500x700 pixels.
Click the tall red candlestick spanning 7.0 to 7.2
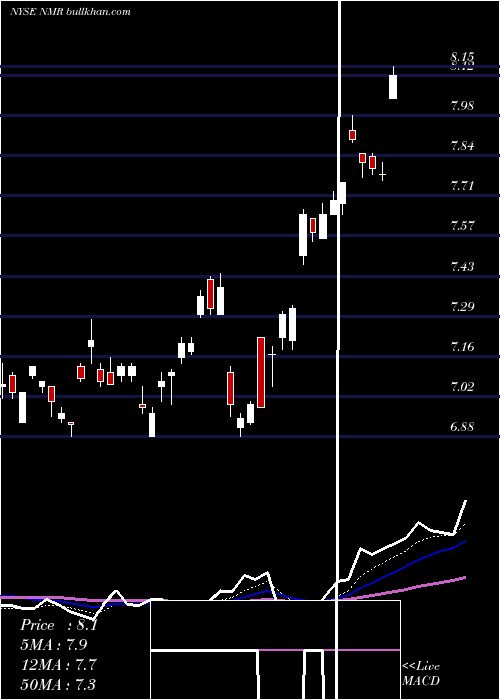pyautogui.click(x=261, y=372)
